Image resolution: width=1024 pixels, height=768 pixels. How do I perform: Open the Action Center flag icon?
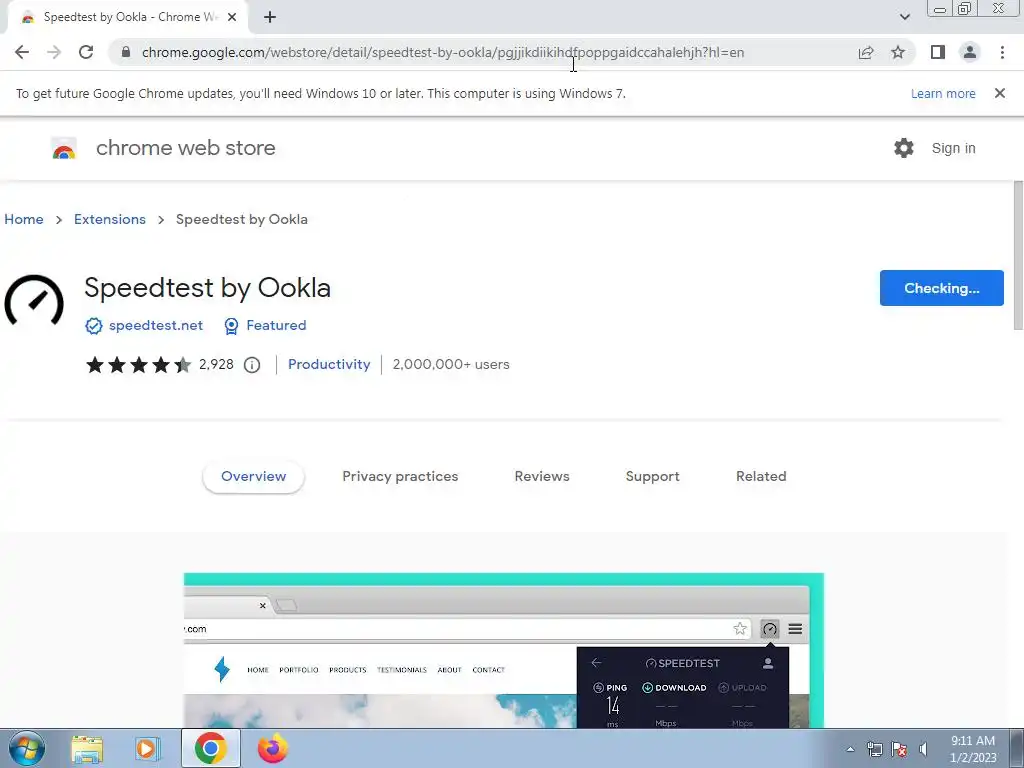(x=899, y=749)
